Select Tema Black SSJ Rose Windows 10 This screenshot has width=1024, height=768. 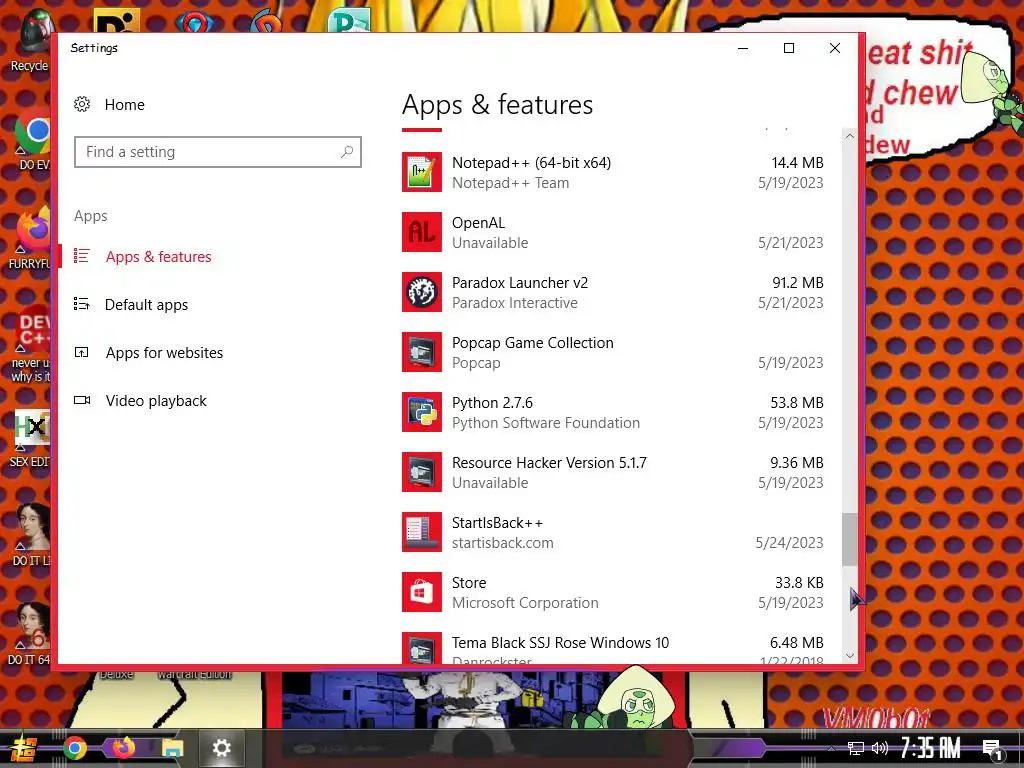pyautogui.click(x=613, y=647)
